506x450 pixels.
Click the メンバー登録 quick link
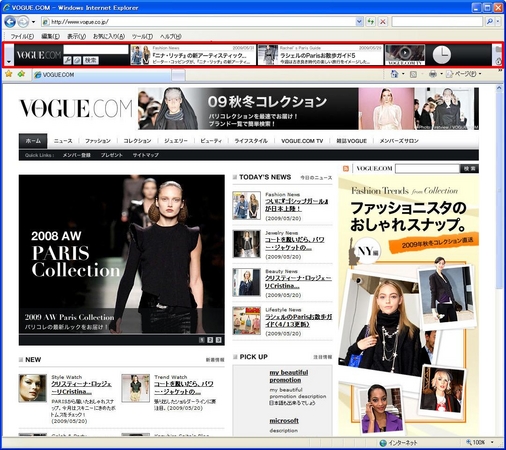click(x=77, y=155)
